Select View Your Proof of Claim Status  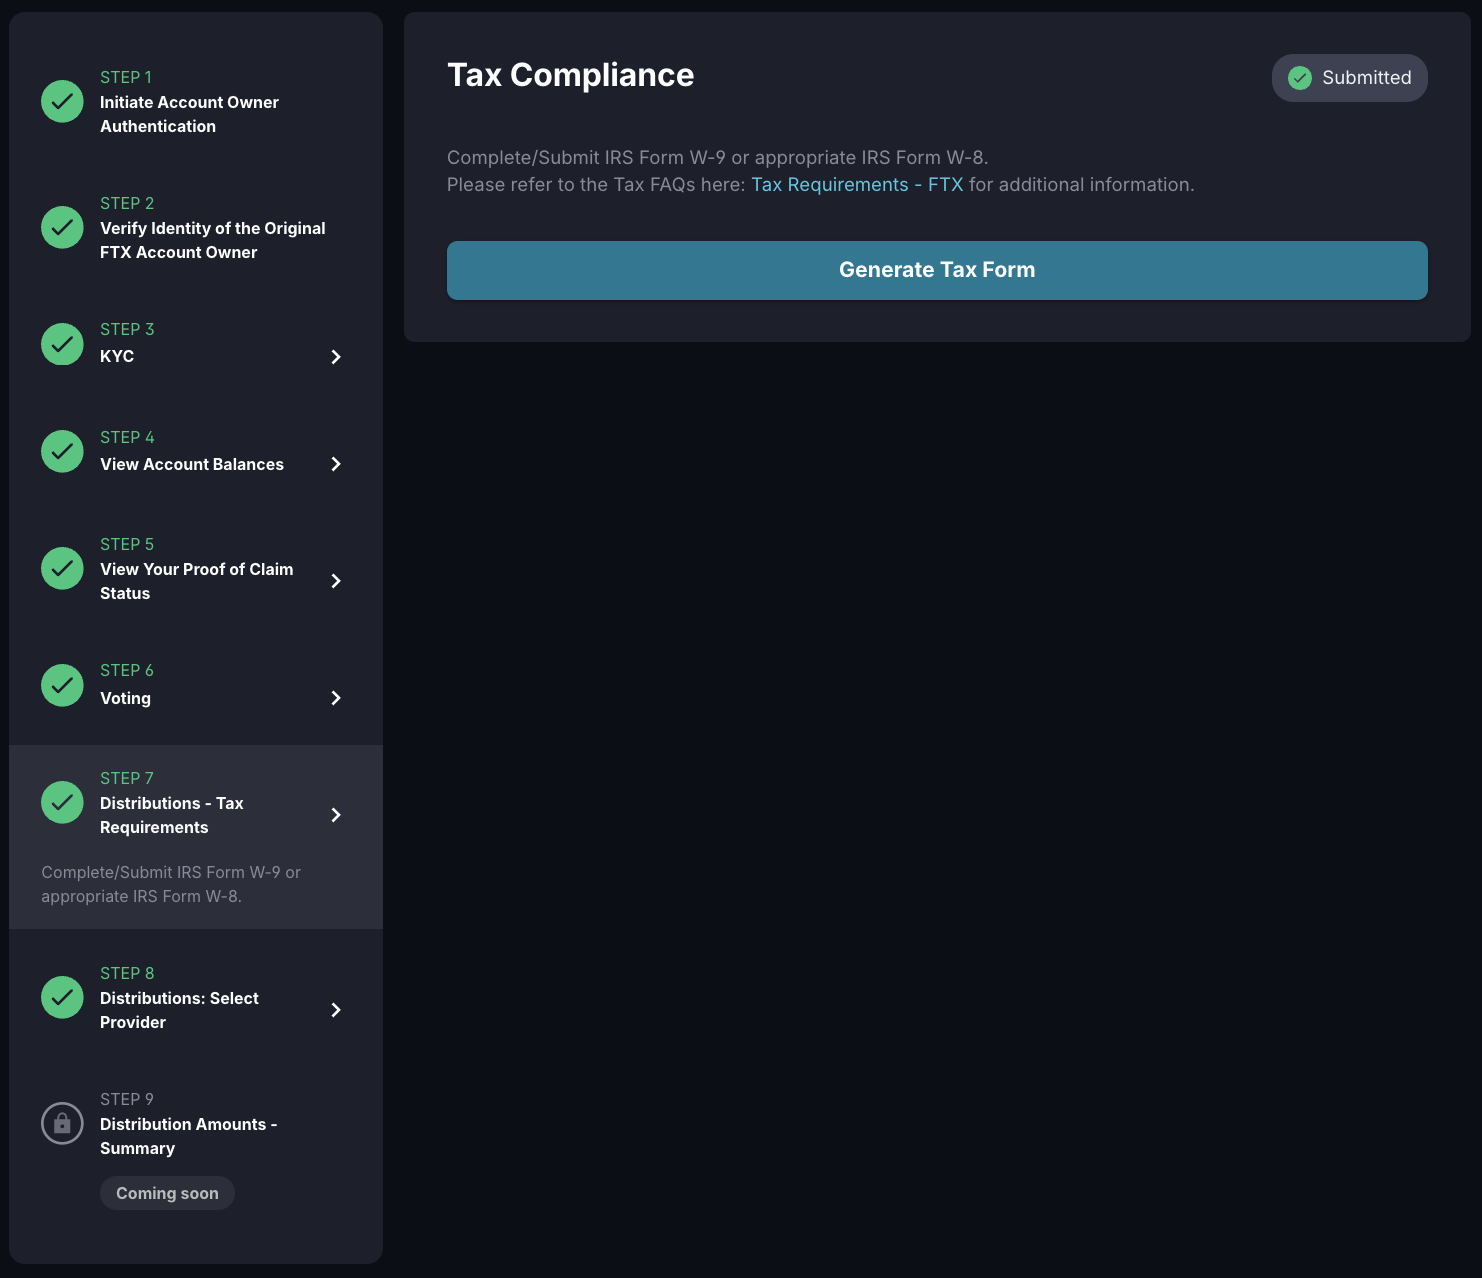196,581
